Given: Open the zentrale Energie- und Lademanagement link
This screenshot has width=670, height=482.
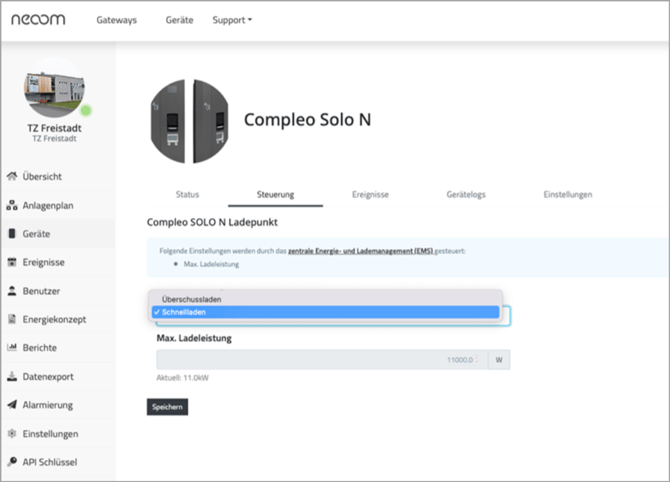Looking at the screenshot, I should [361, 251].
